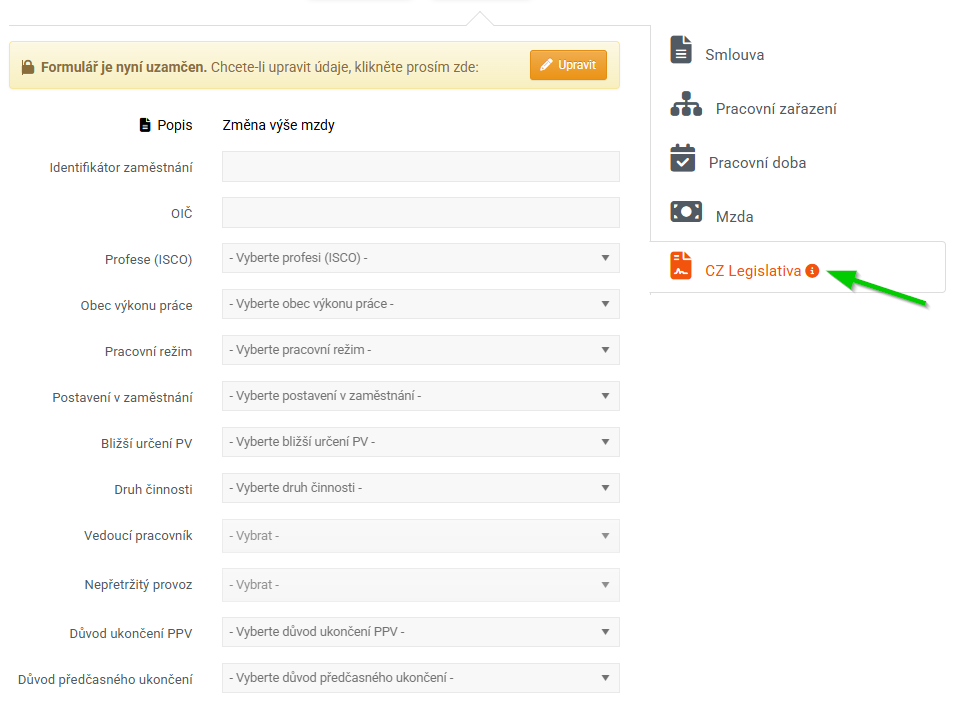Click the Popis document icon
Viewport: 954px width, 717px height.
tap(145, 126)
